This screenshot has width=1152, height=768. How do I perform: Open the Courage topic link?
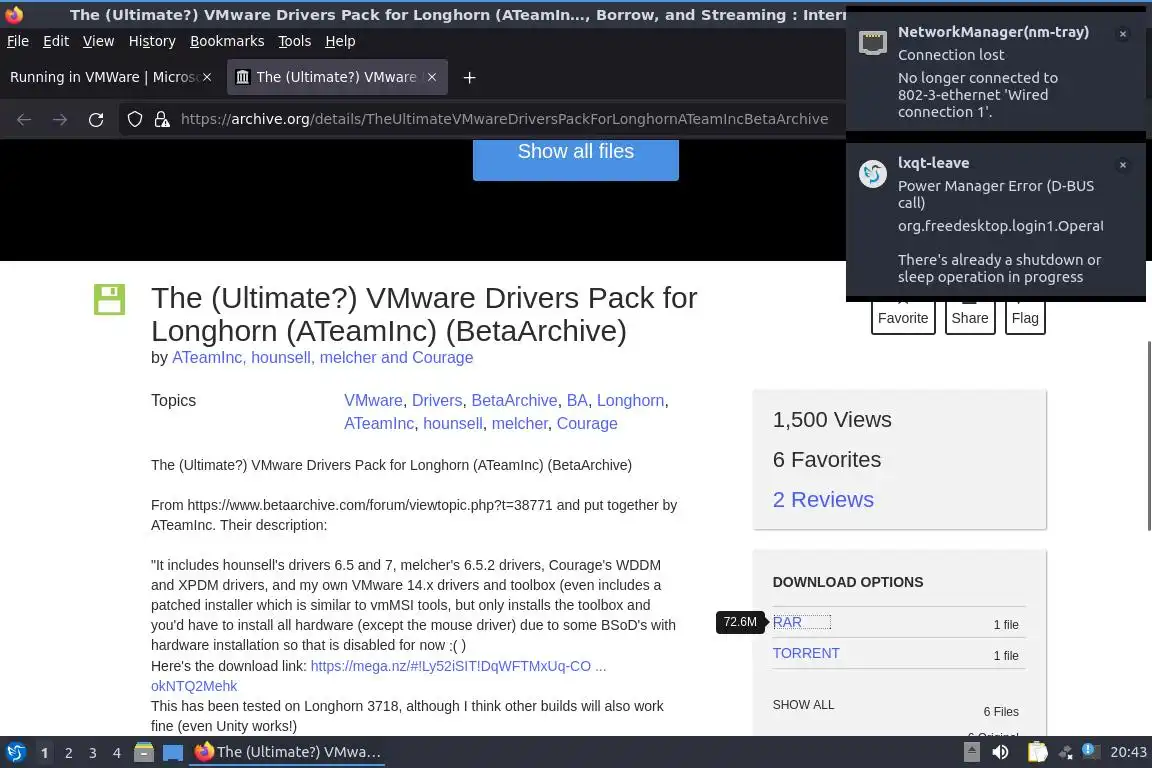tap(587, 423)
